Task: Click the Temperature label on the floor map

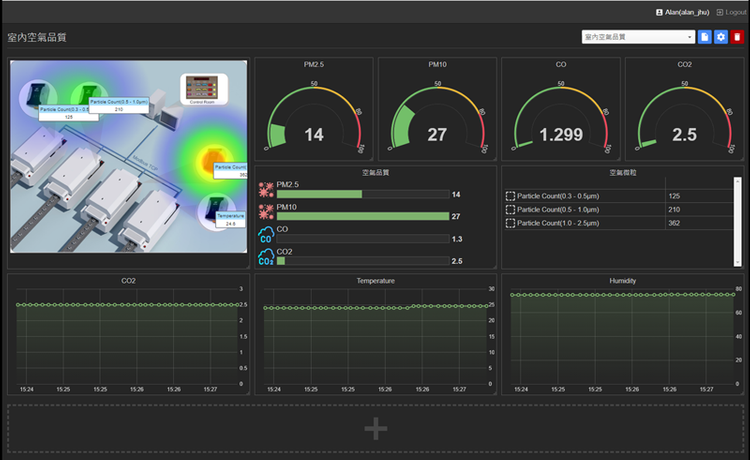Action: [x=230, y=215]
